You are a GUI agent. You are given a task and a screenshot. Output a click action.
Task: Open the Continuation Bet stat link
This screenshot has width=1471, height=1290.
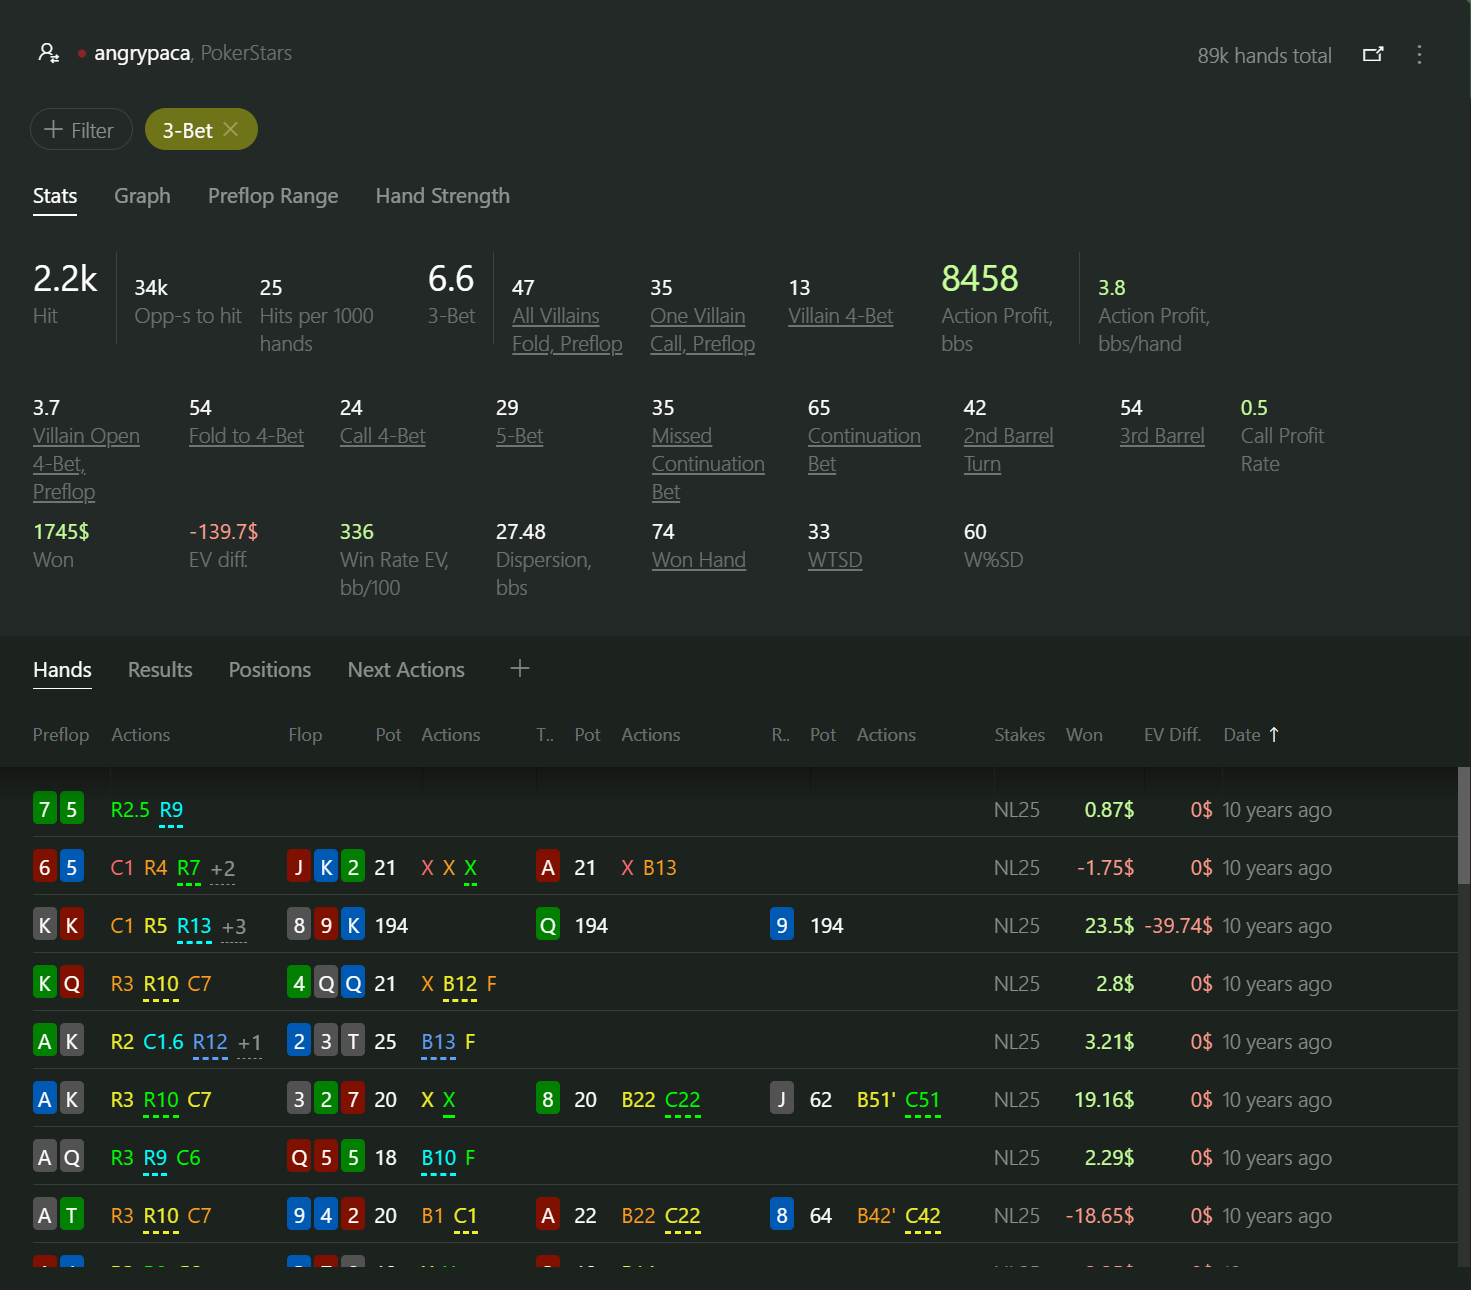click(864, 450)
